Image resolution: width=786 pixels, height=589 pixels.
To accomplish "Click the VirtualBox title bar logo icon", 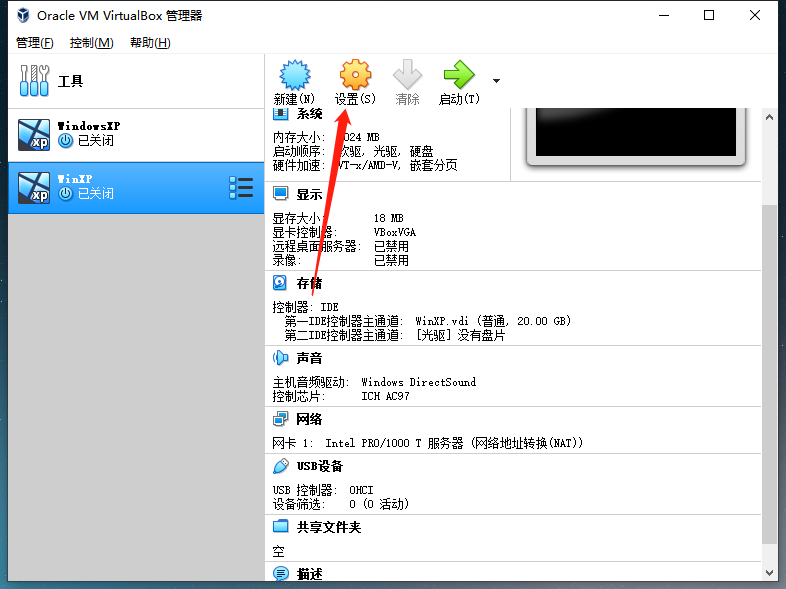I will [x=23, y=16].
